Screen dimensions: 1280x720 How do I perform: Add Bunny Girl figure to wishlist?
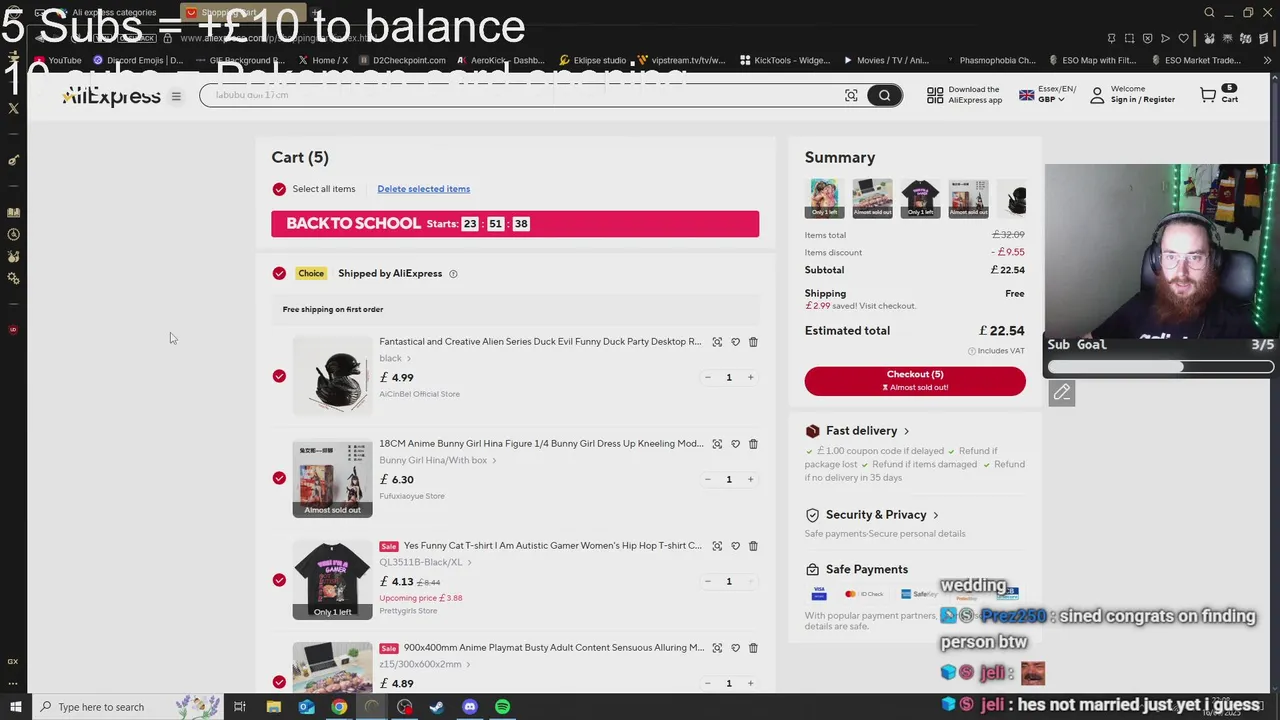click(x=735, y=444)
